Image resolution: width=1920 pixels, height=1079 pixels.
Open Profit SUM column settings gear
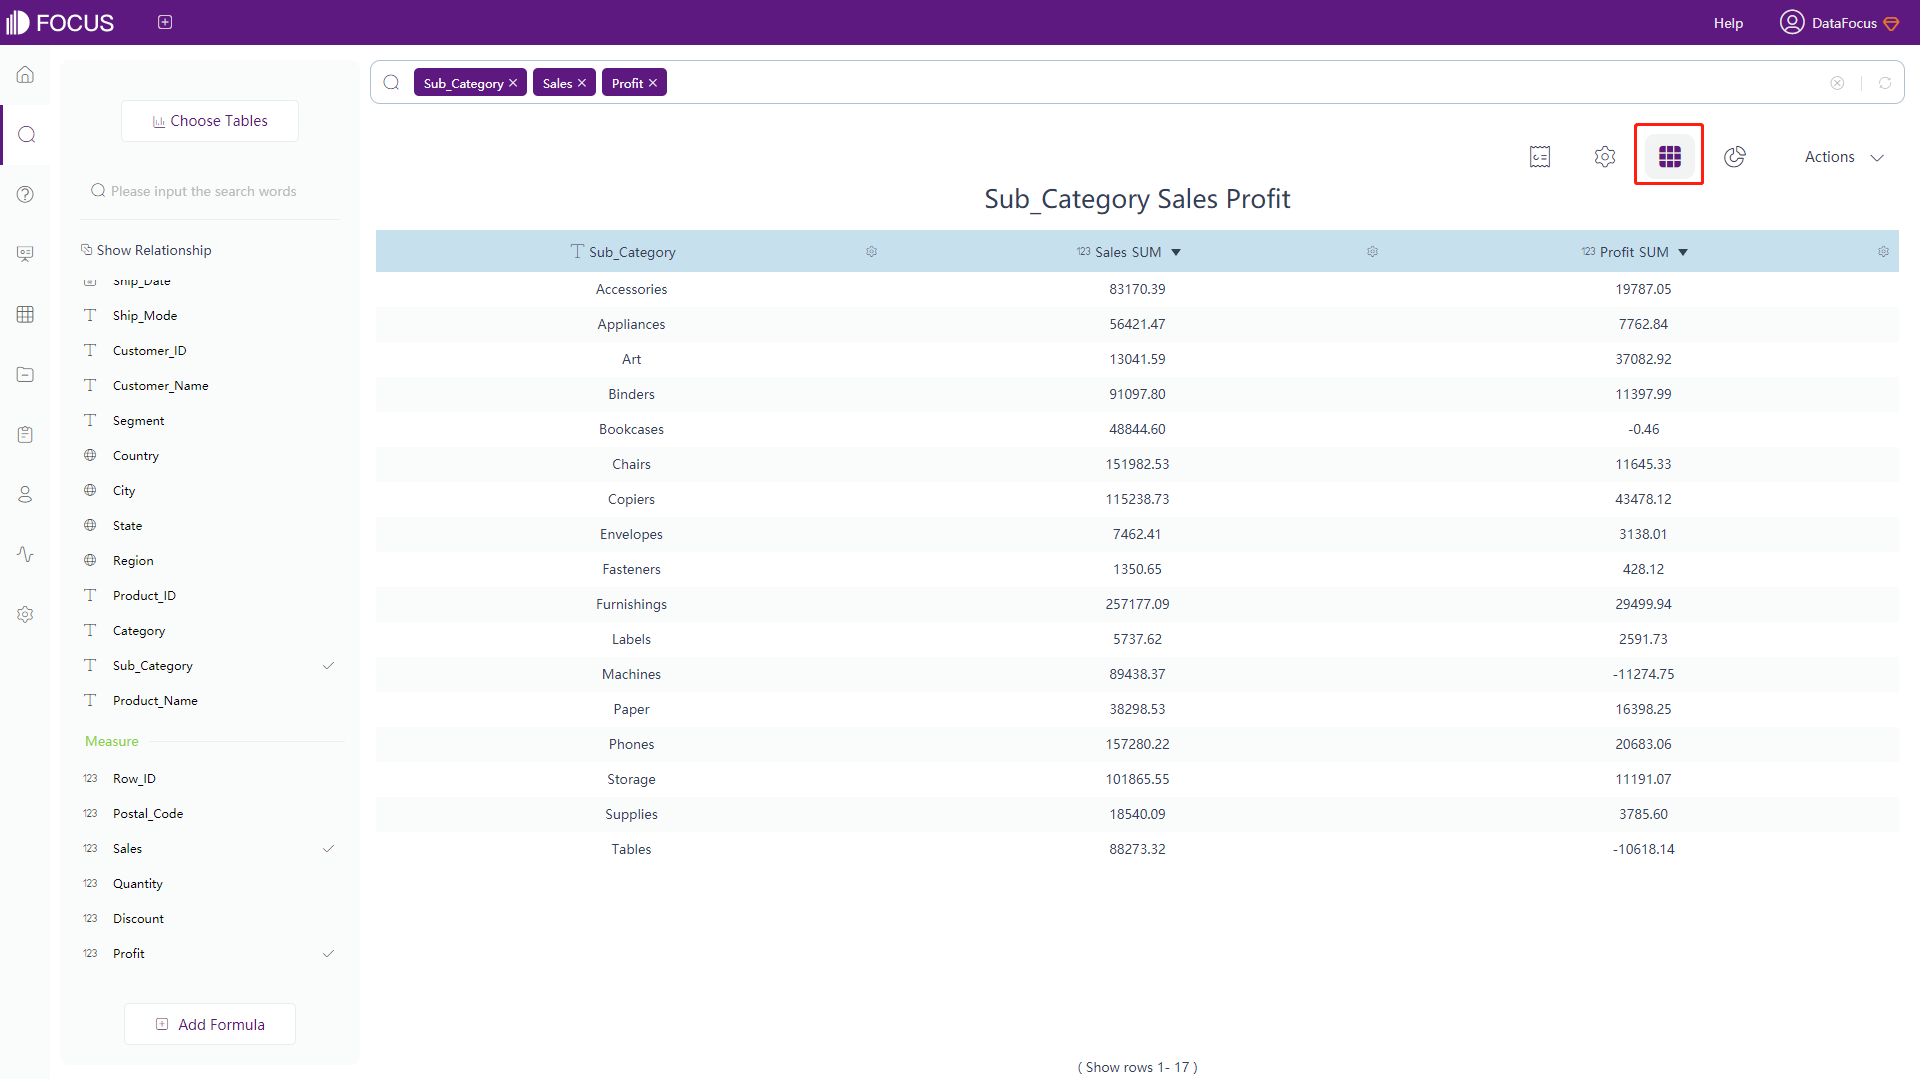click(1884, 252)
